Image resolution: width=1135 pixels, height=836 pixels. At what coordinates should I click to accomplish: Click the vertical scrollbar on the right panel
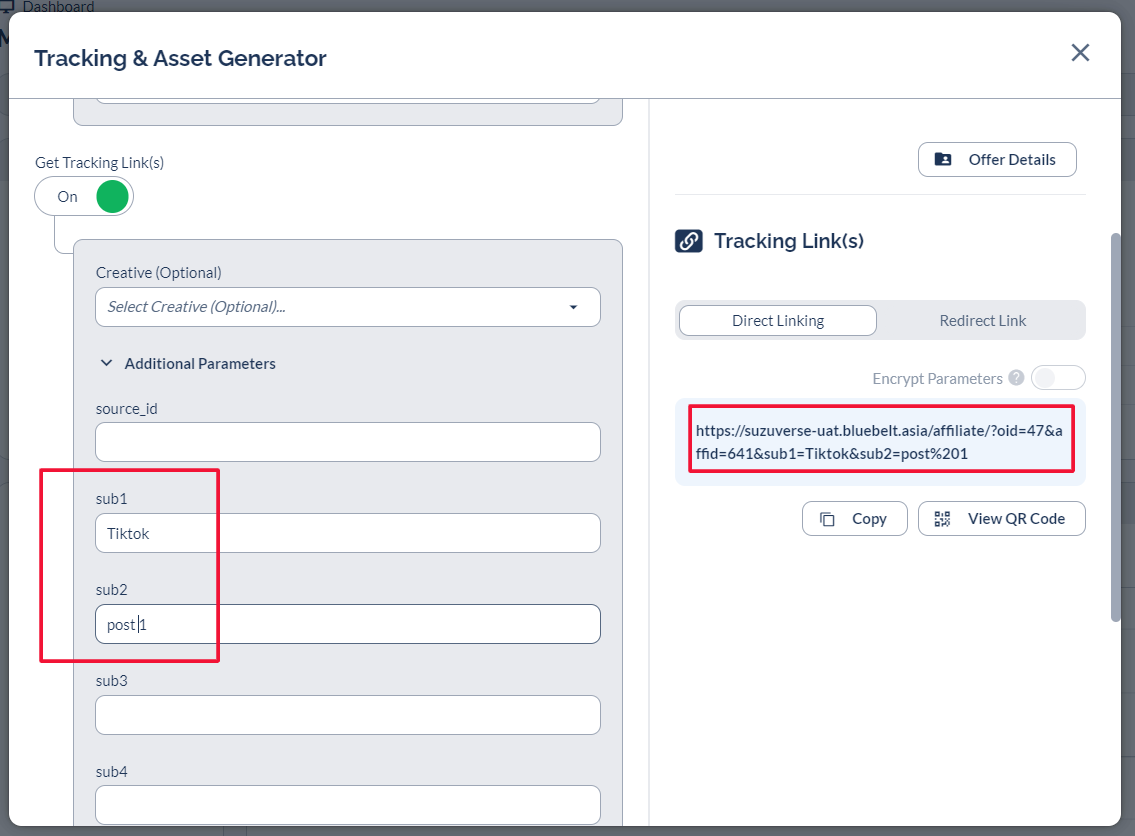point(1116,430)
